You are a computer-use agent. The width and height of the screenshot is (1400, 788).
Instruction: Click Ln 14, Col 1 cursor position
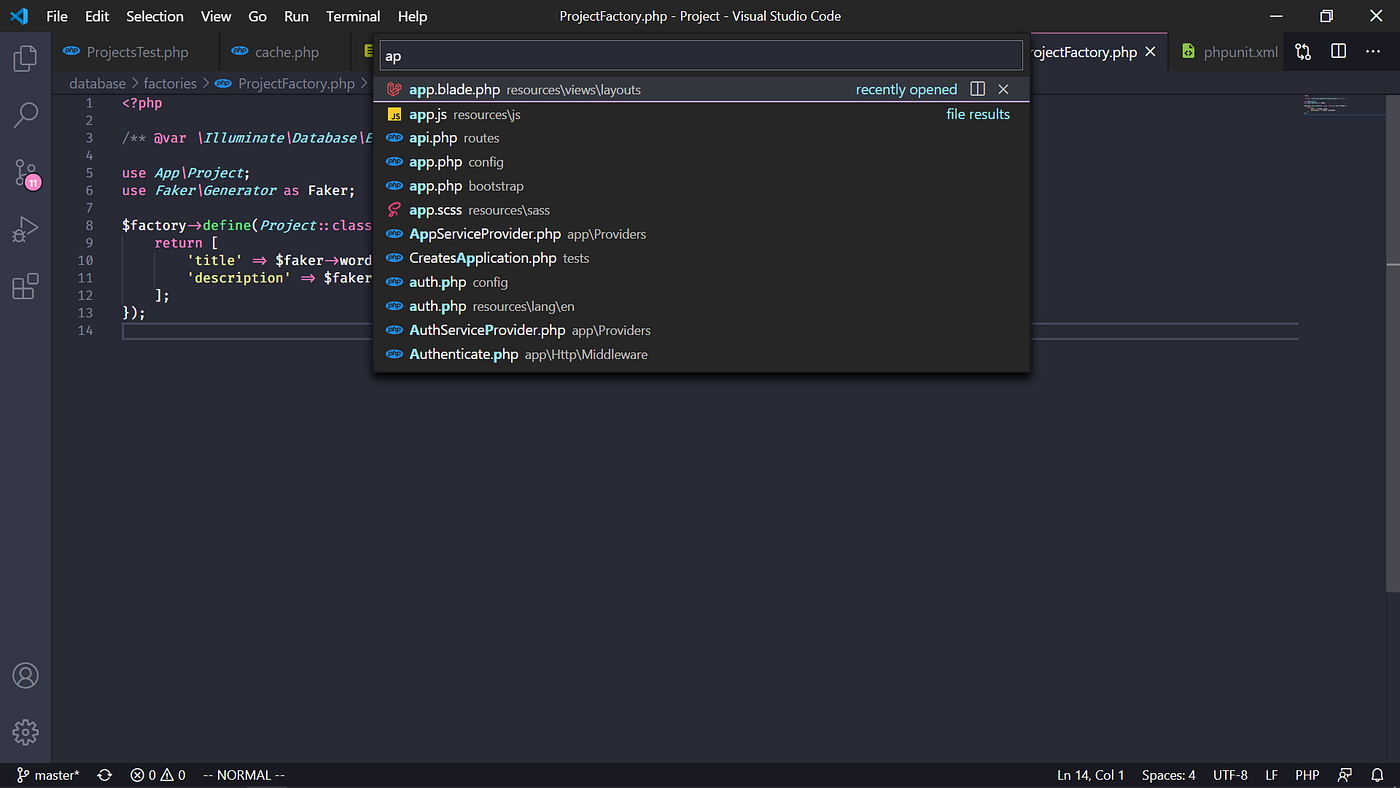coord(1090,775)
